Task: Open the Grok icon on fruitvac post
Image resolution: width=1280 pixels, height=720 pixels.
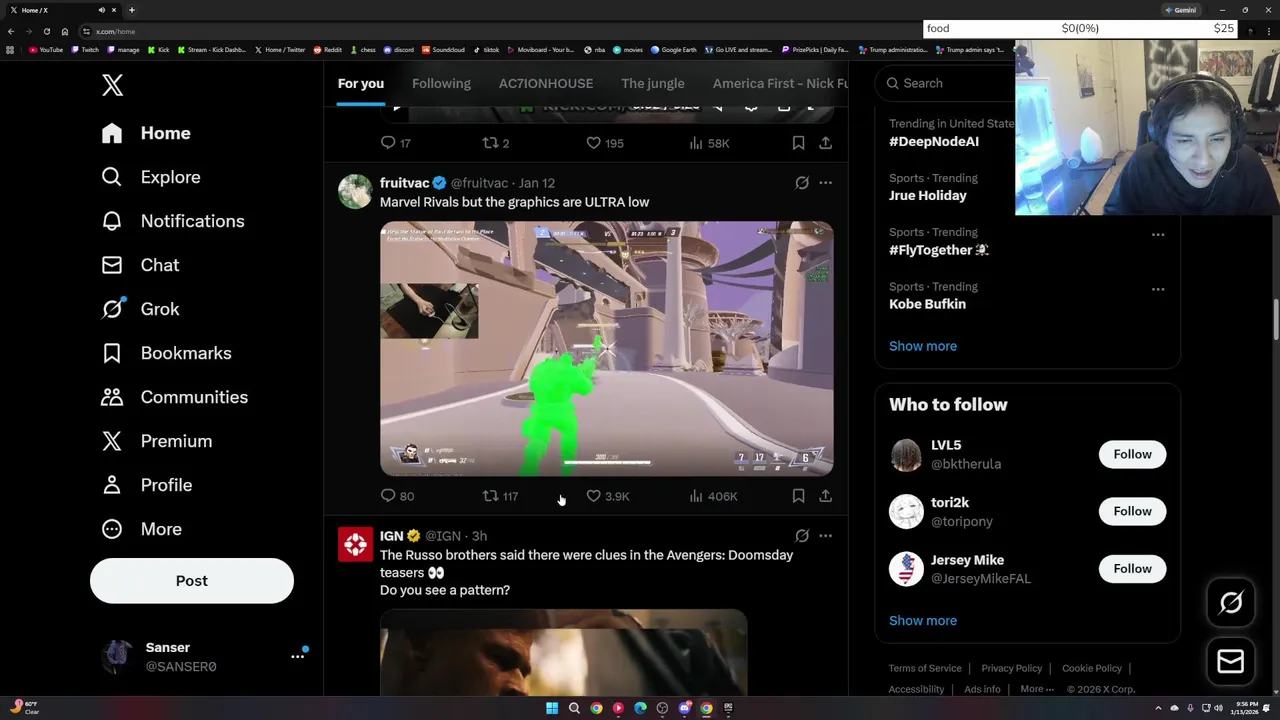Action: (x=802, y=183)
